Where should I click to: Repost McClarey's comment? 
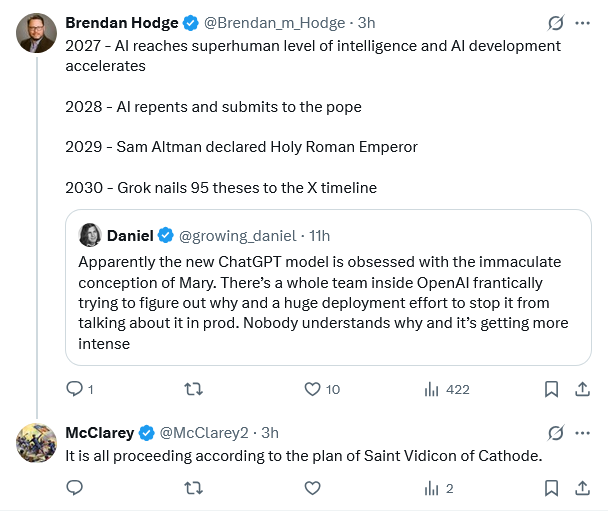coord(194,488)
